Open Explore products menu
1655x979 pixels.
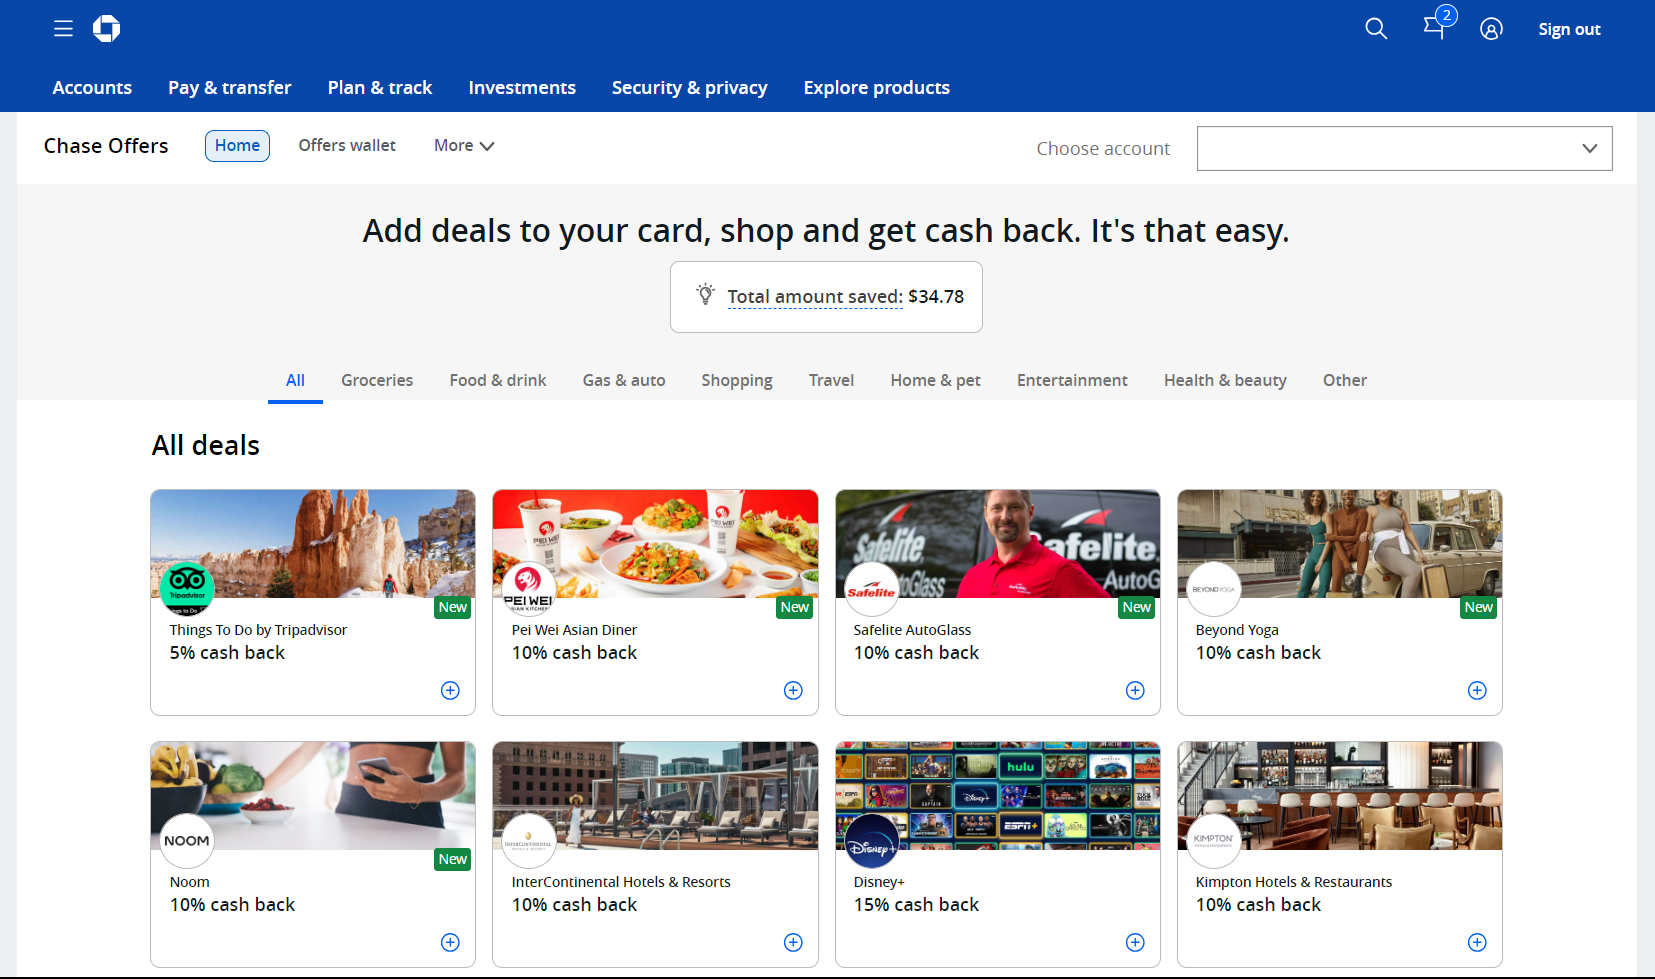point(877,87)
